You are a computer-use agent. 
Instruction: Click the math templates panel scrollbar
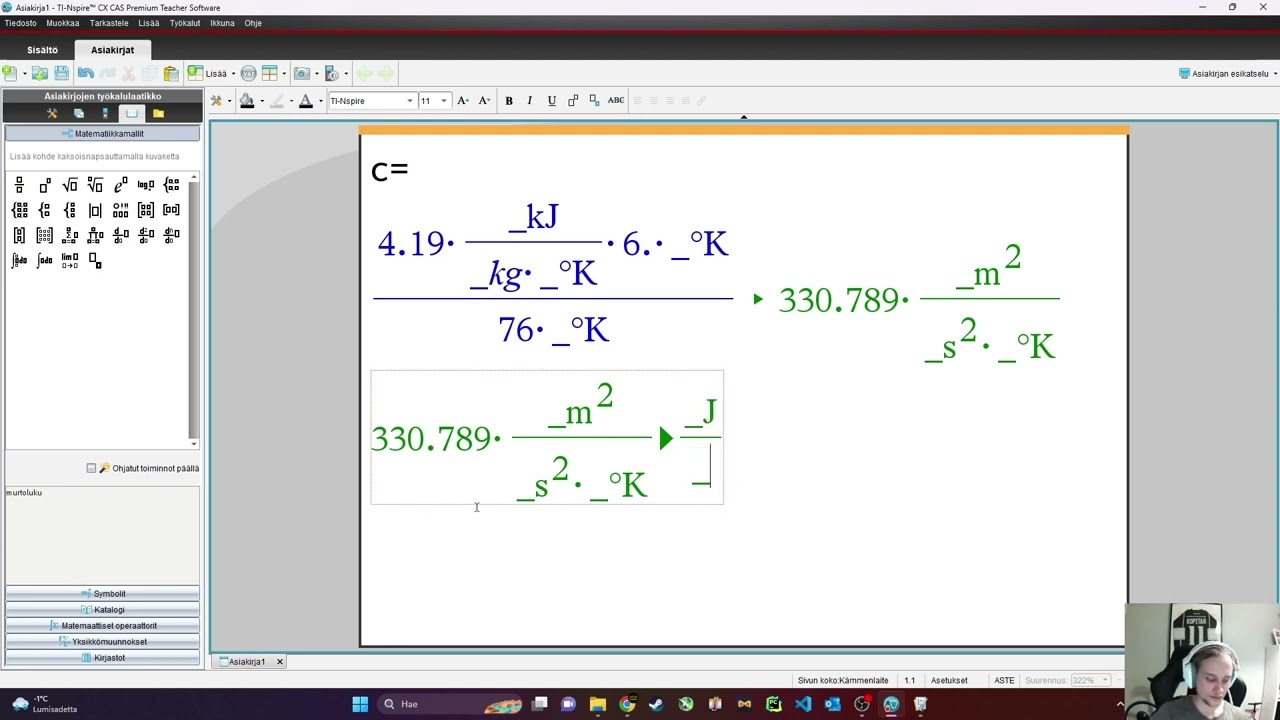(x=193, y=310)
